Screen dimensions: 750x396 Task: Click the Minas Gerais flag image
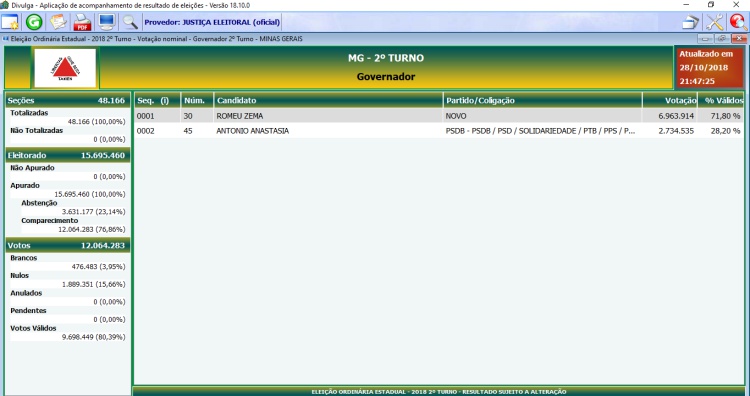pos(65,67)
